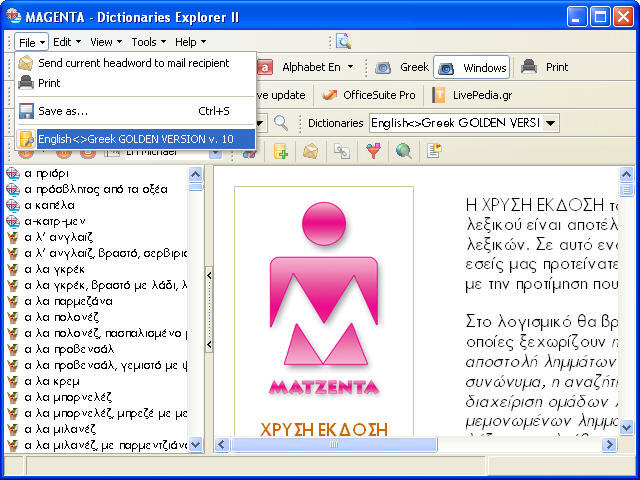Click the OfficeSuite Pro arrow icon

[329, 95]
